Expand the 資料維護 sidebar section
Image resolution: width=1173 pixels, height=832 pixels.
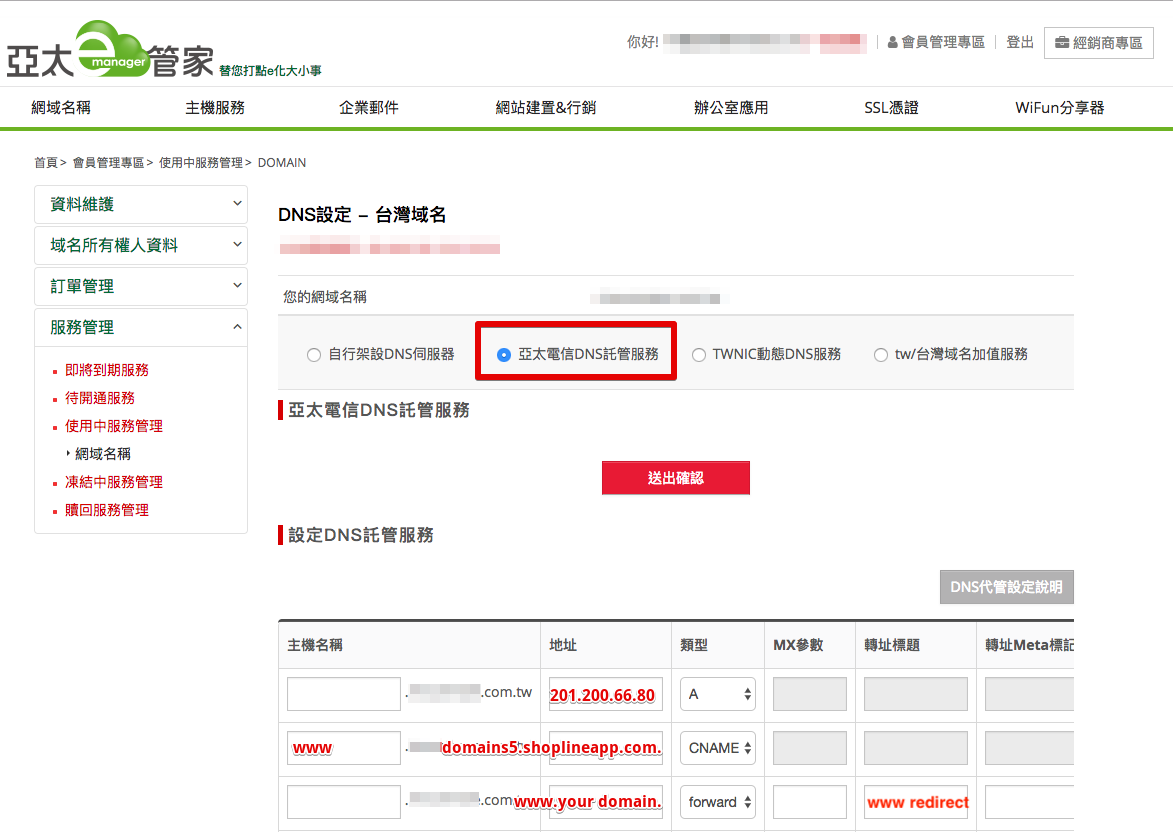(141, 204)
